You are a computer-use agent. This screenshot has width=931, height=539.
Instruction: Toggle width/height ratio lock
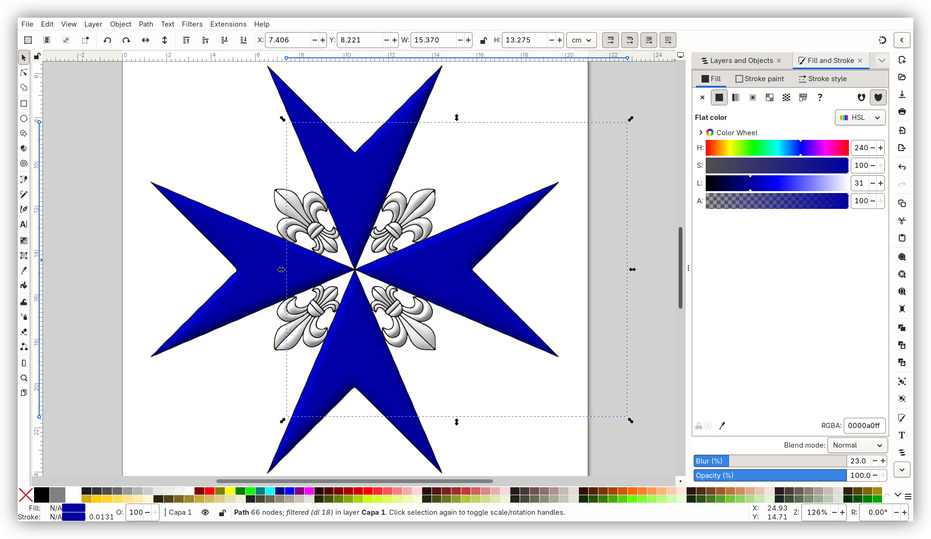tap(483, 40)
